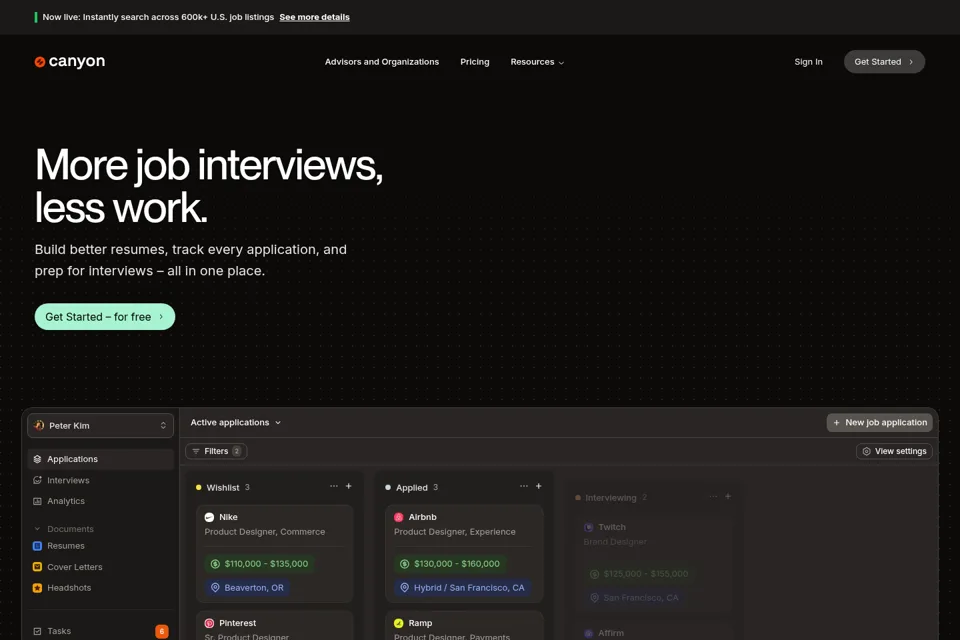Click the Ramp card title
The height and width of the screenshot is (640, 960).
point(420,623)
